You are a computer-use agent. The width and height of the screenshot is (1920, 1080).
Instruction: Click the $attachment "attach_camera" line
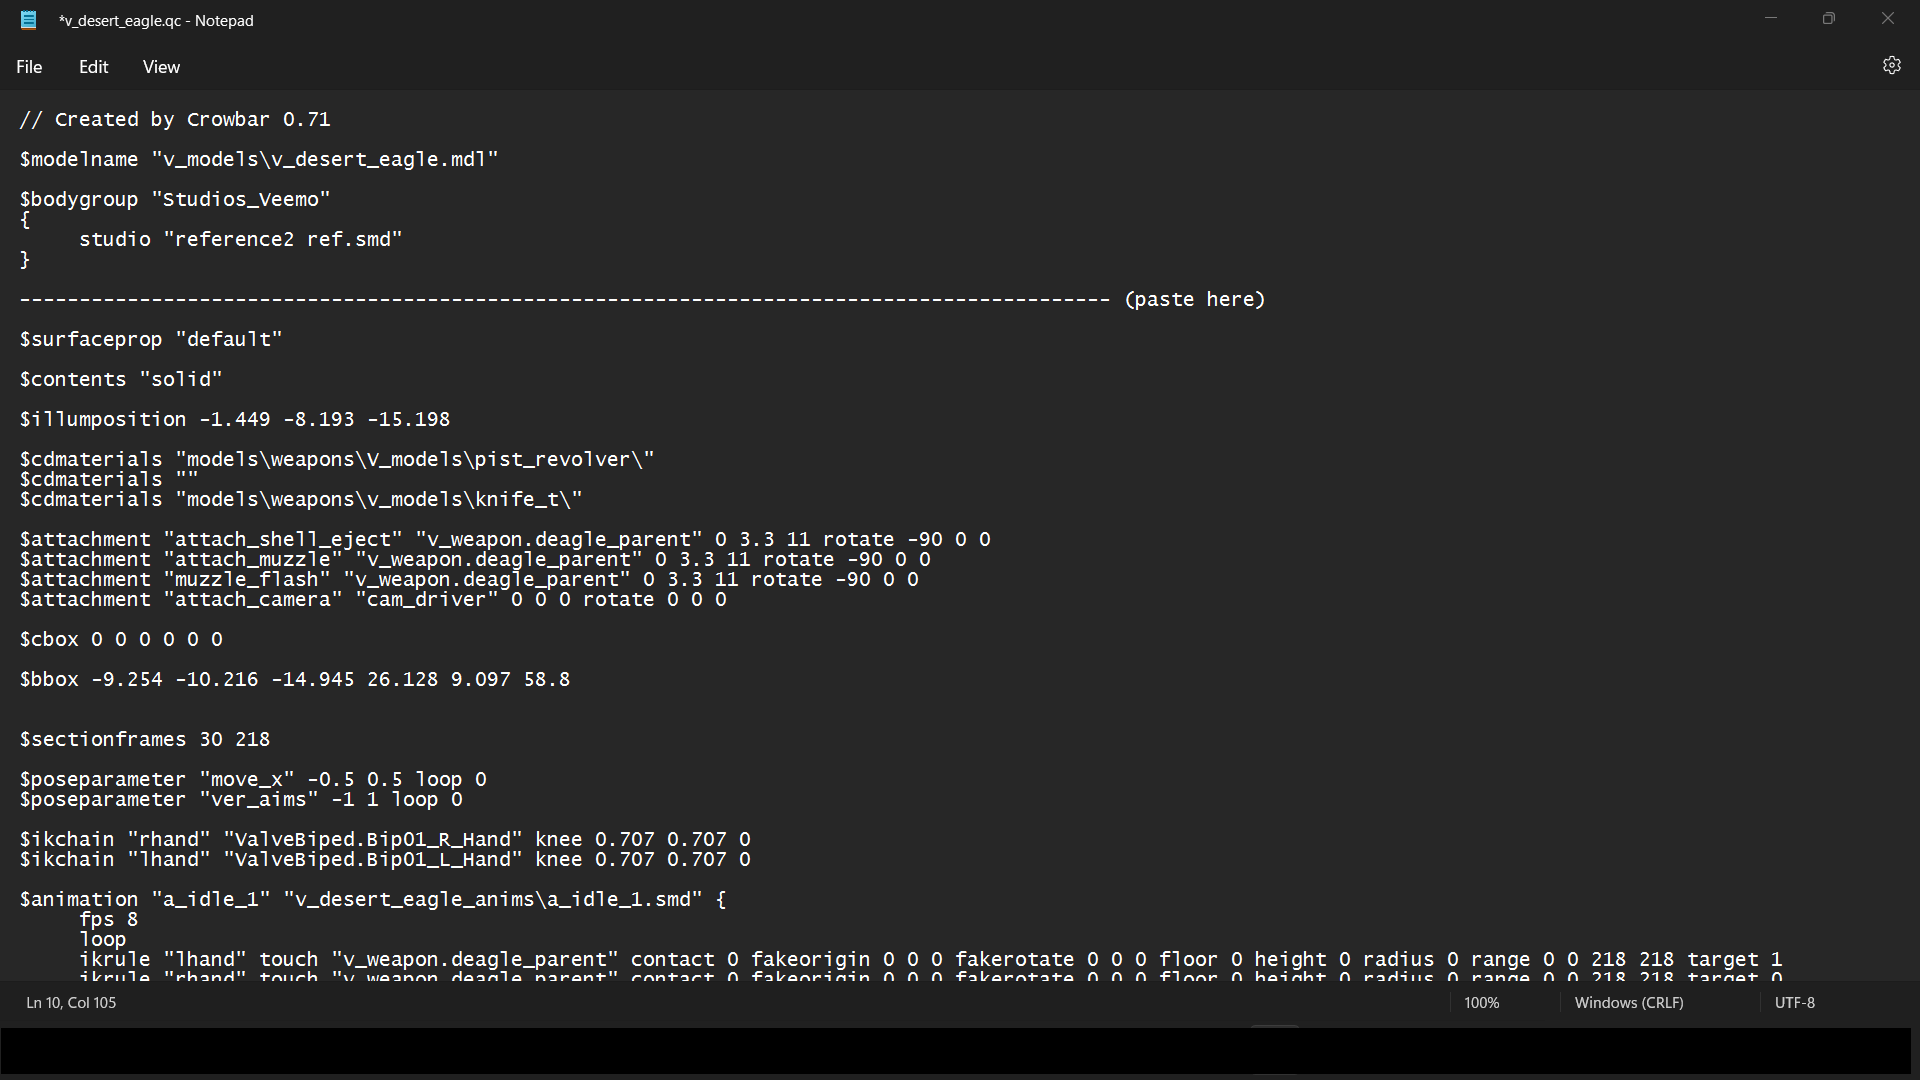372,600
